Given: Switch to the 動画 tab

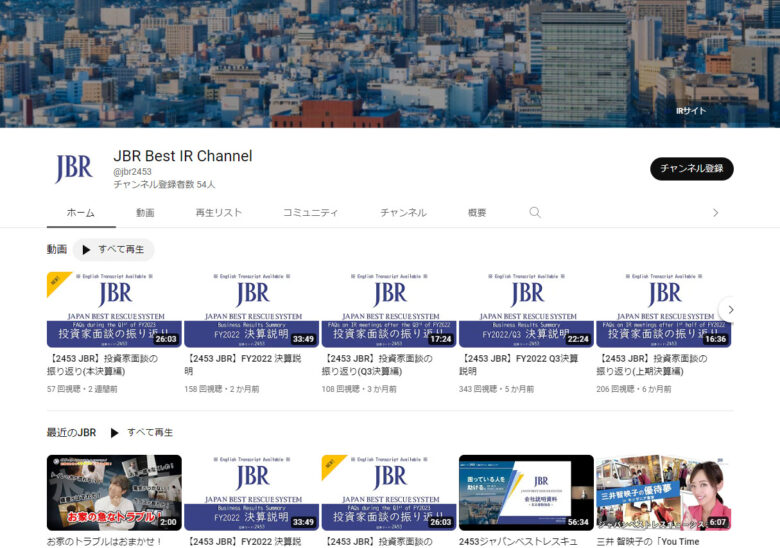Looking at the screenshot, I should (145, 213).
